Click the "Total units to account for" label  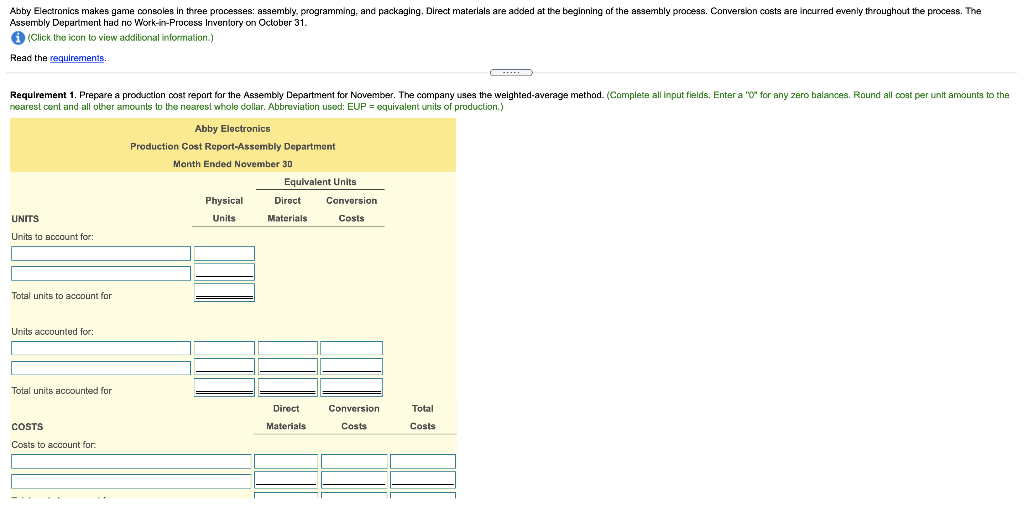coord(61,296)
